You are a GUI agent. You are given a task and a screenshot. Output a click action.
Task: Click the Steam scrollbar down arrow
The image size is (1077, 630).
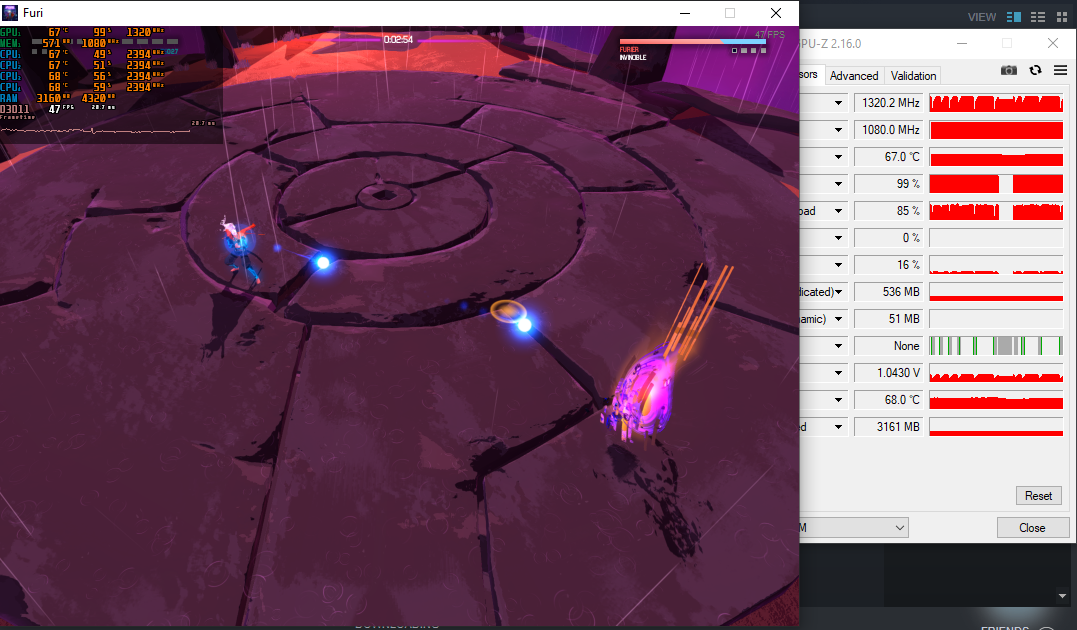point(1063,596)
